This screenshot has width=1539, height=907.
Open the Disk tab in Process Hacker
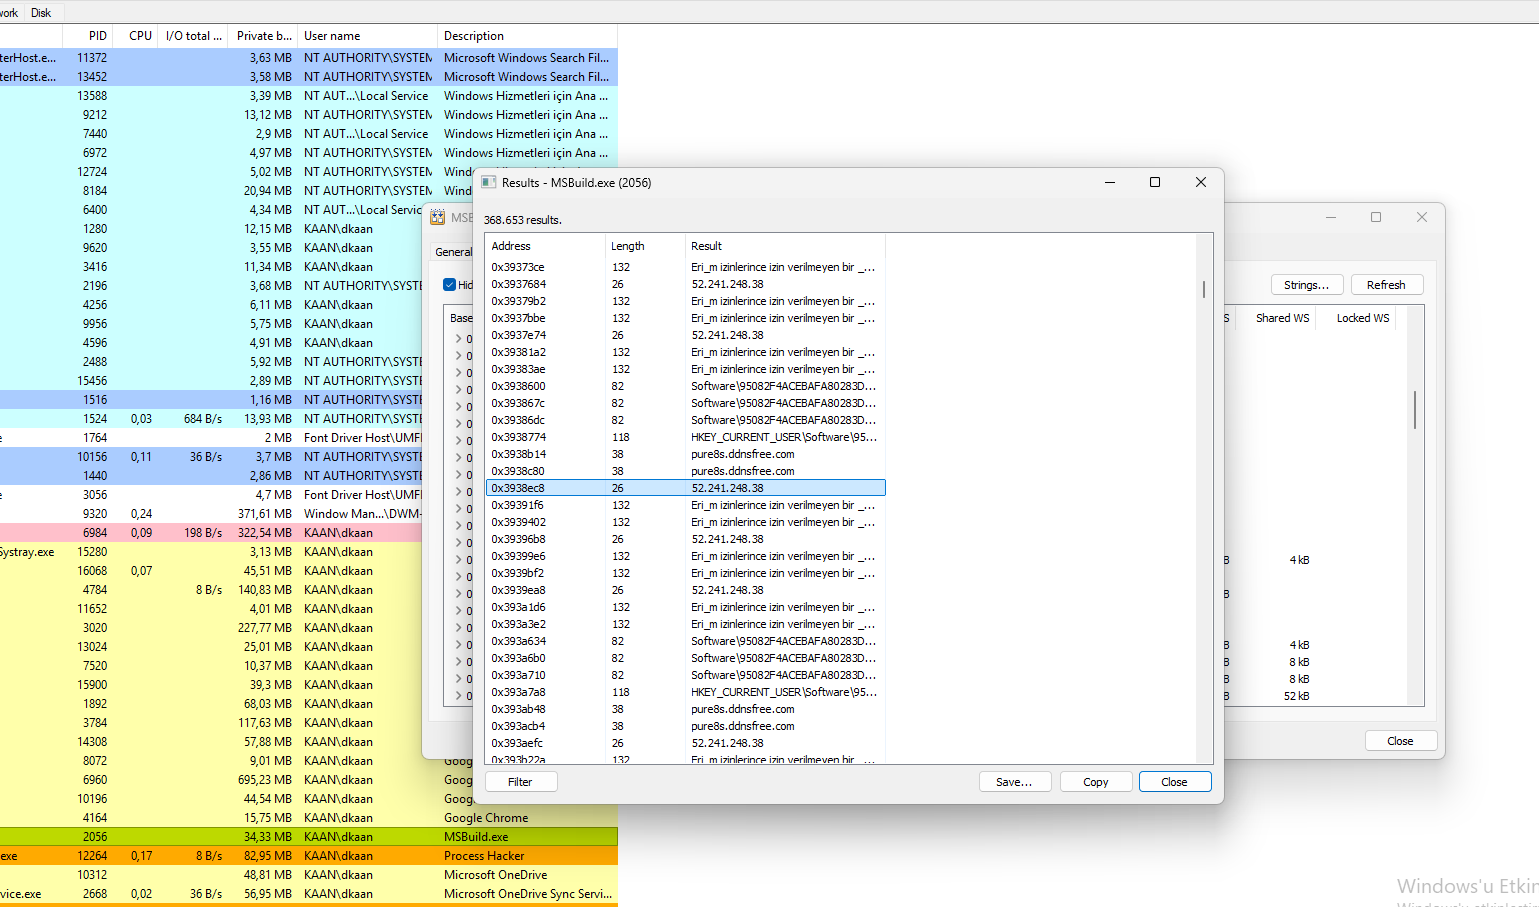[41, 13]
